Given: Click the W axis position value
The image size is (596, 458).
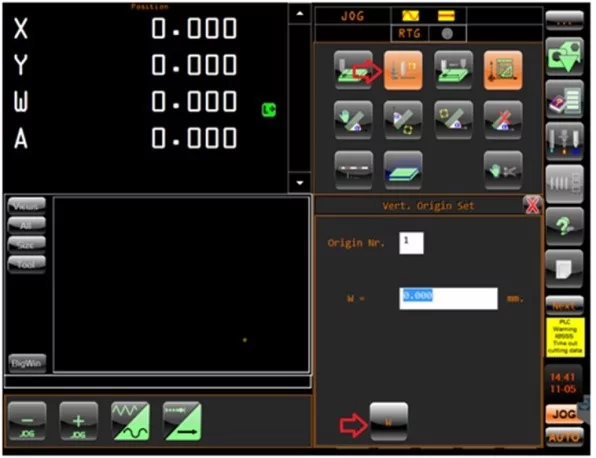Looking at the screenshot, I should click(x=194, y=101).
